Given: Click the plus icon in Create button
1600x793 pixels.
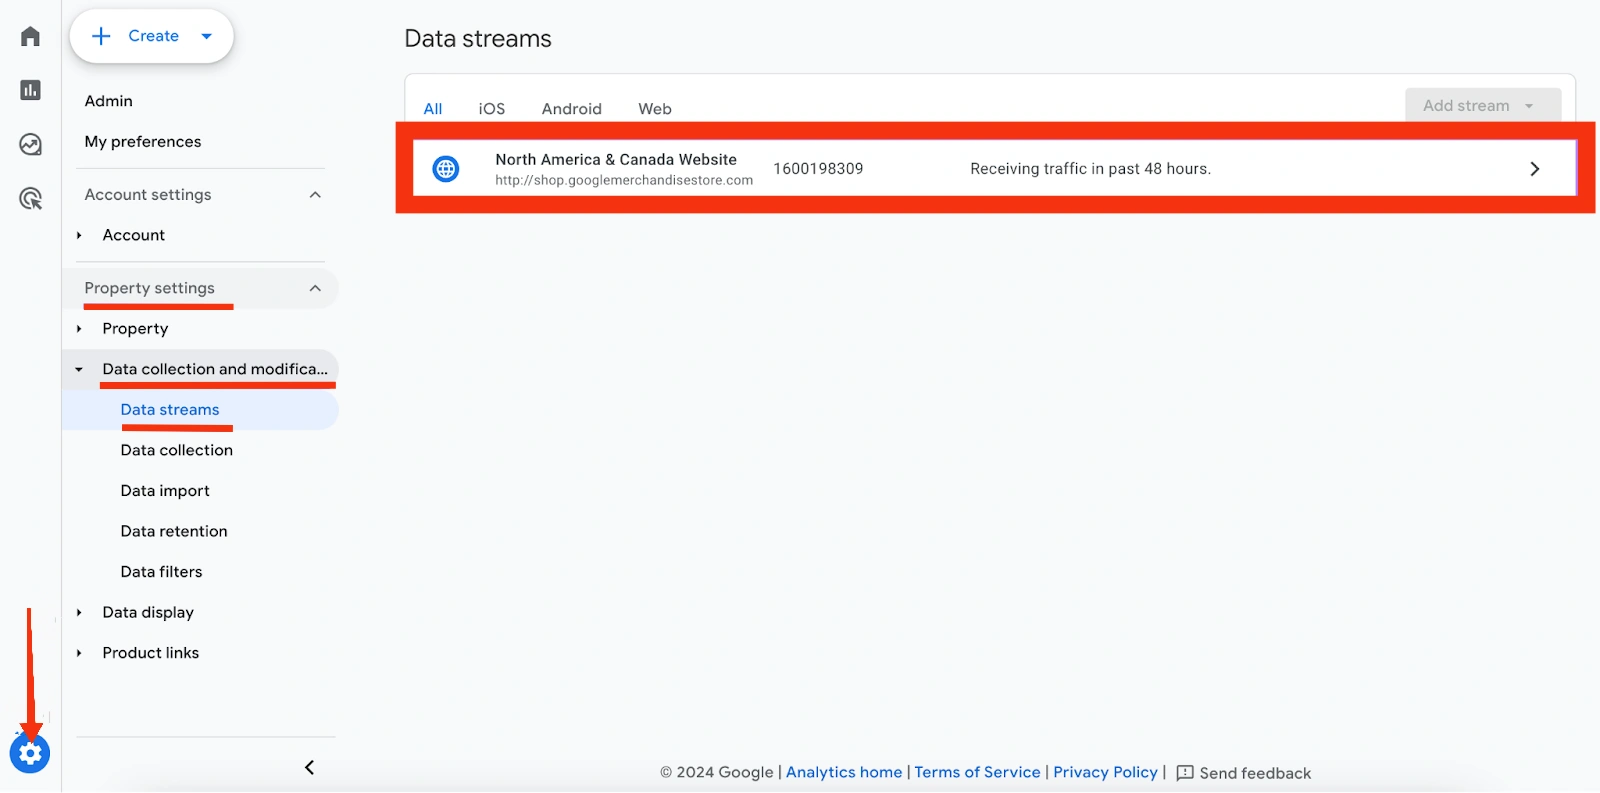Looking at the screenshot, I should pos(101,36).
